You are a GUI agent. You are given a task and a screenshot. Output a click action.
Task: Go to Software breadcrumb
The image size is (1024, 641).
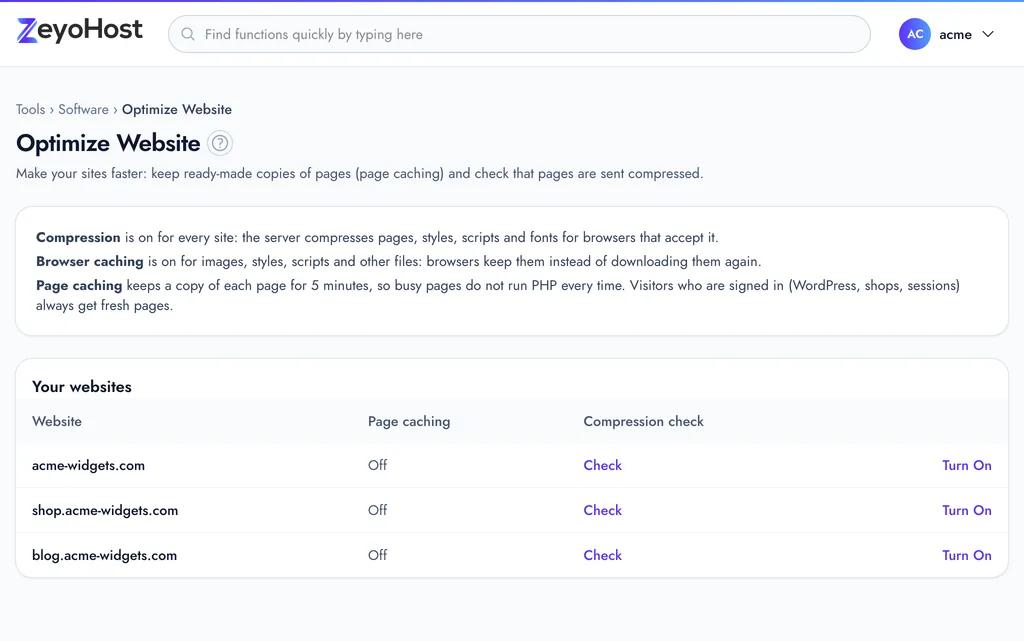click(84, 109)
